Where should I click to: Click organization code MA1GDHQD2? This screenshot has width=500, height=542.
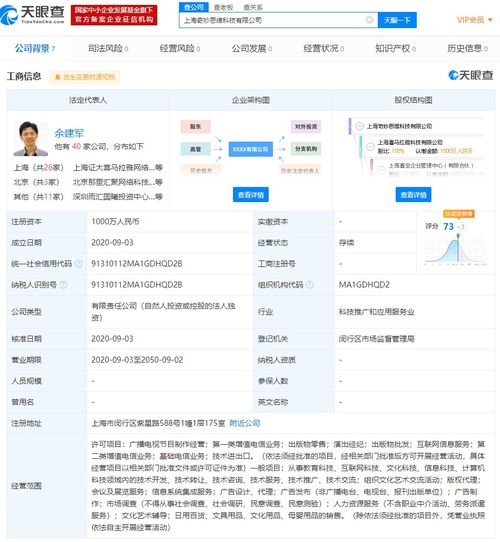click(364, 285)
